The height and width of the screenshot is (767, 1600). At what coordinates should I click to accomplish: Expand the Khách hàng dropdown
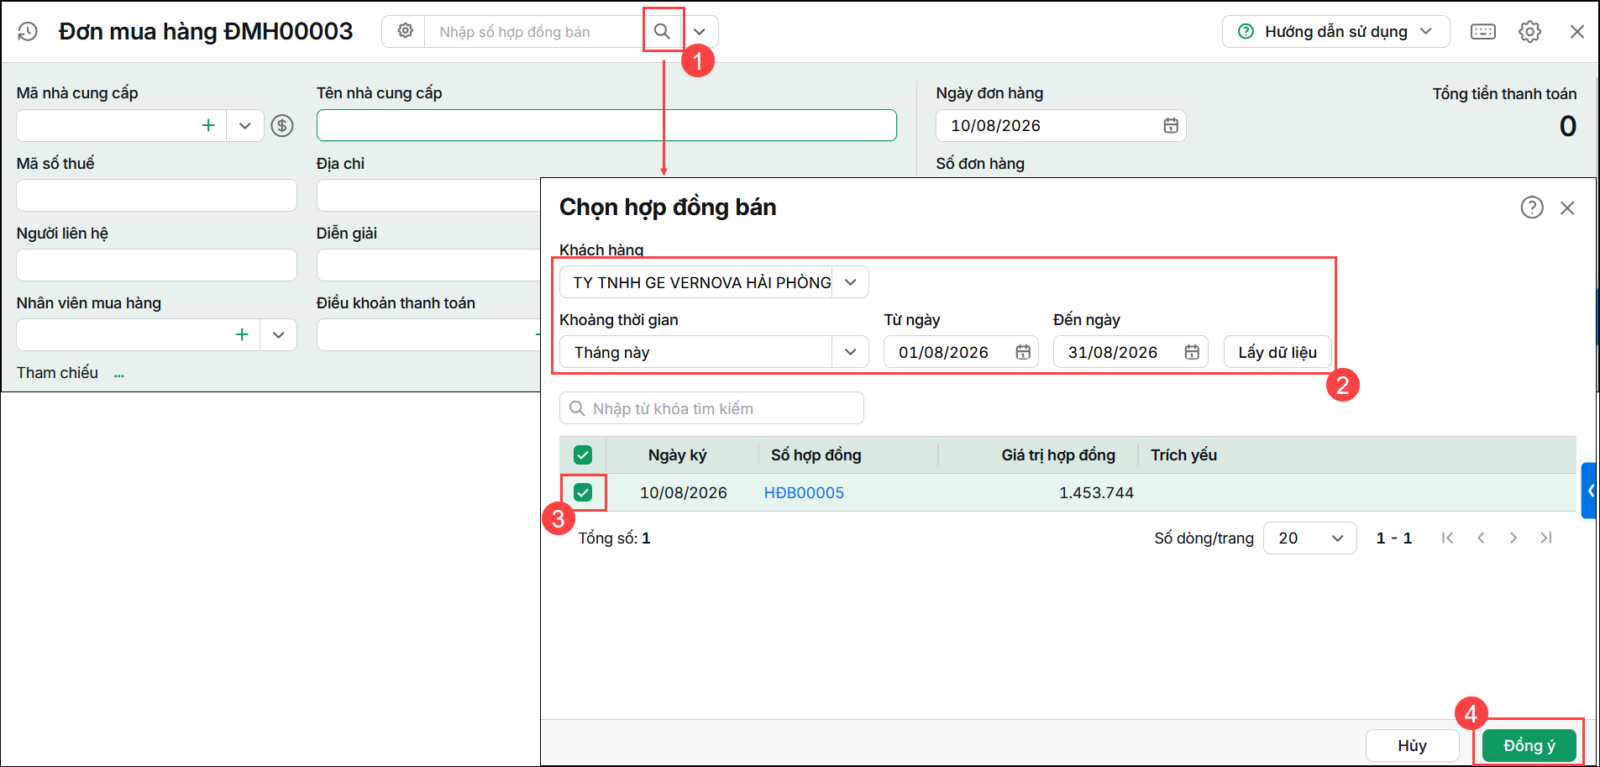(x=850, y=282)
